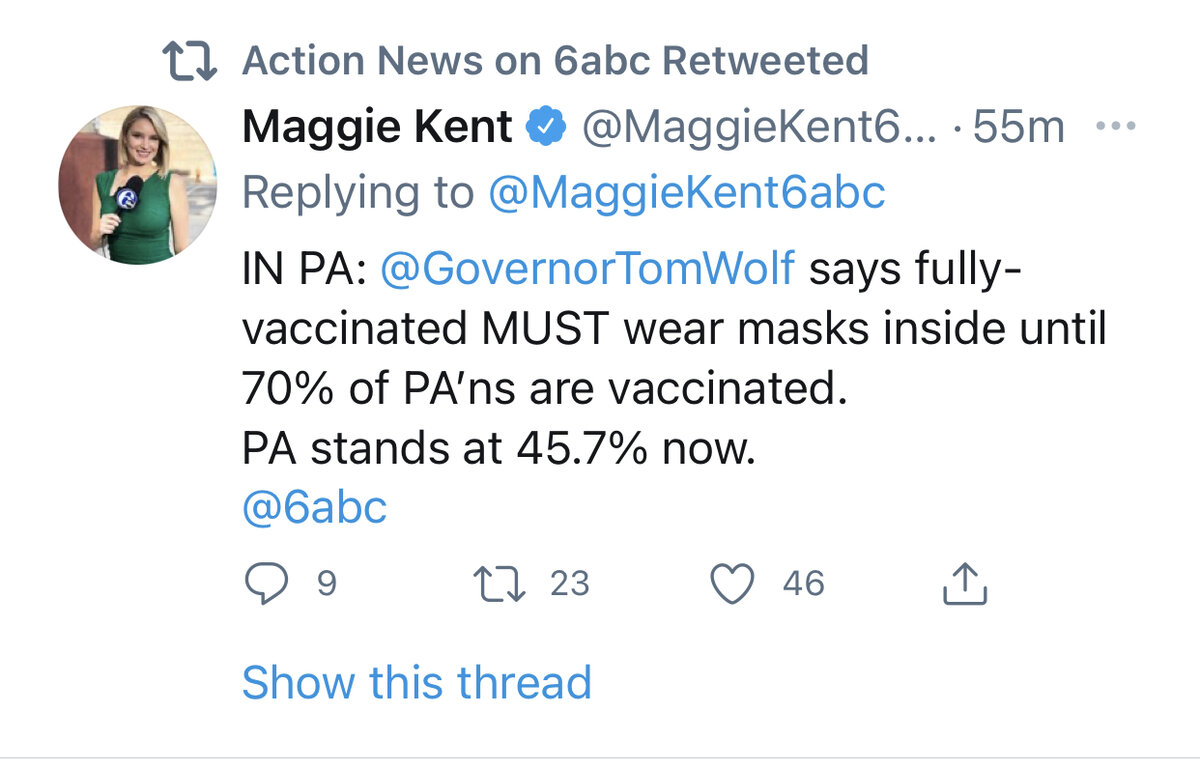The image size is (1200, 769).
Task: Expand with "Show this thread"
Action: pos(416,682)
